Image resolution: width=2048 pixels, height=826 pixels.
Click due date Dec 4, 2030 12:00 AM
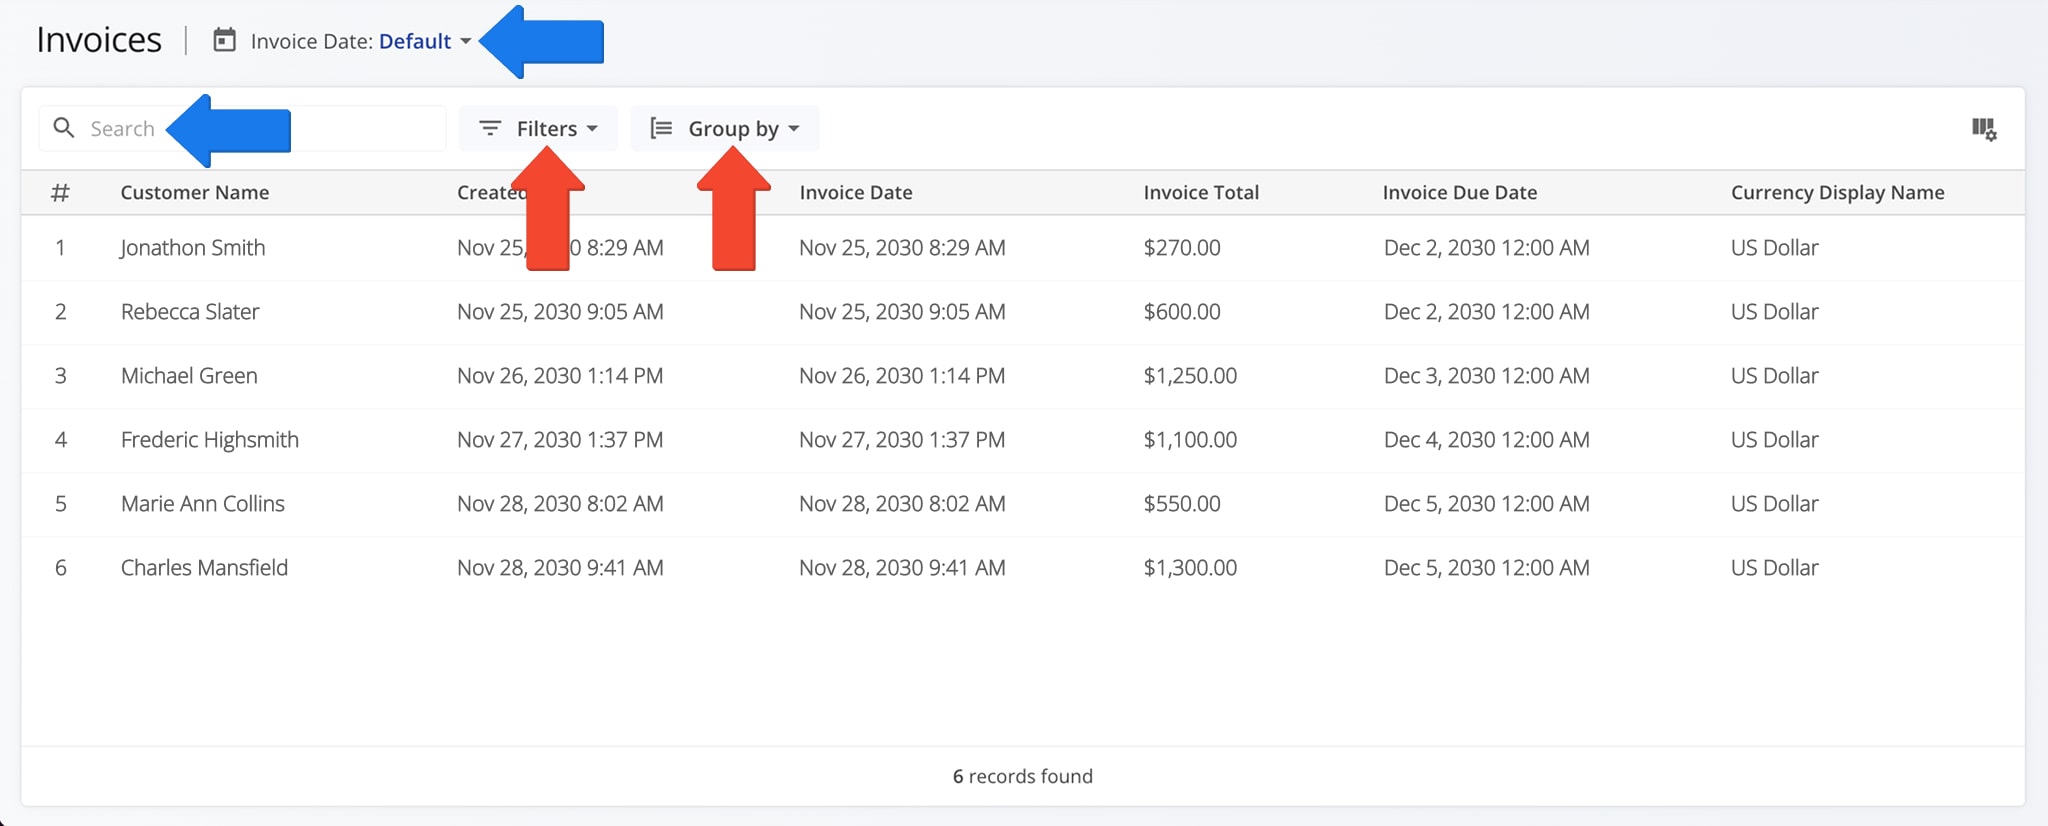pos(1487,439)
